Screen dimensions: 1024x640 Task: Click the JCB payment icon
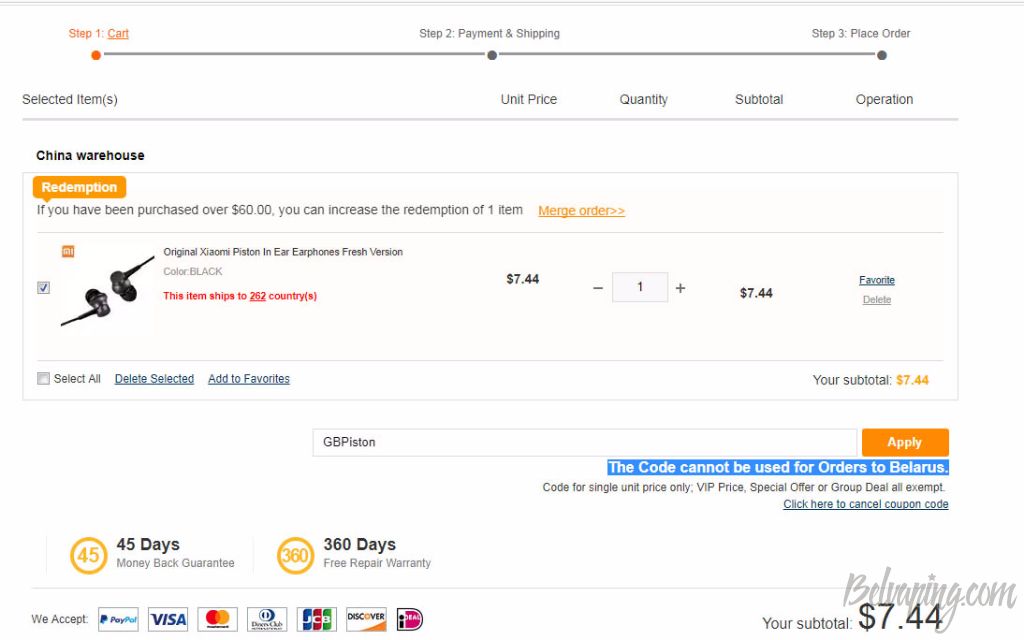[x=317, y=619]
